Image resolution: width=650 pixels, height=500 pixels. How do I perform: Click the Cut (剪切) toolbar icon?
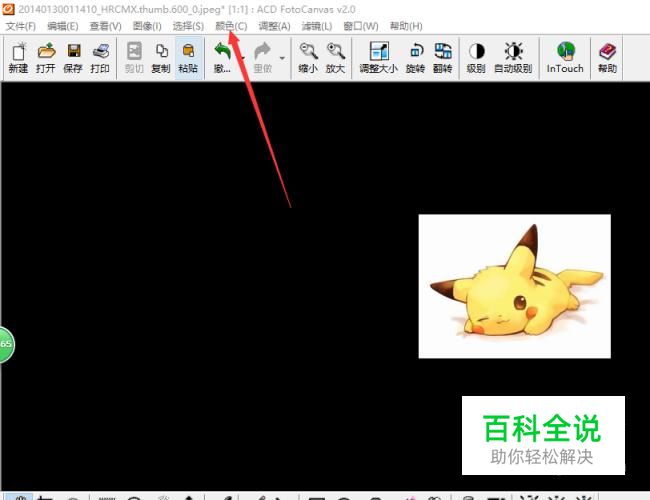[134, 58]
